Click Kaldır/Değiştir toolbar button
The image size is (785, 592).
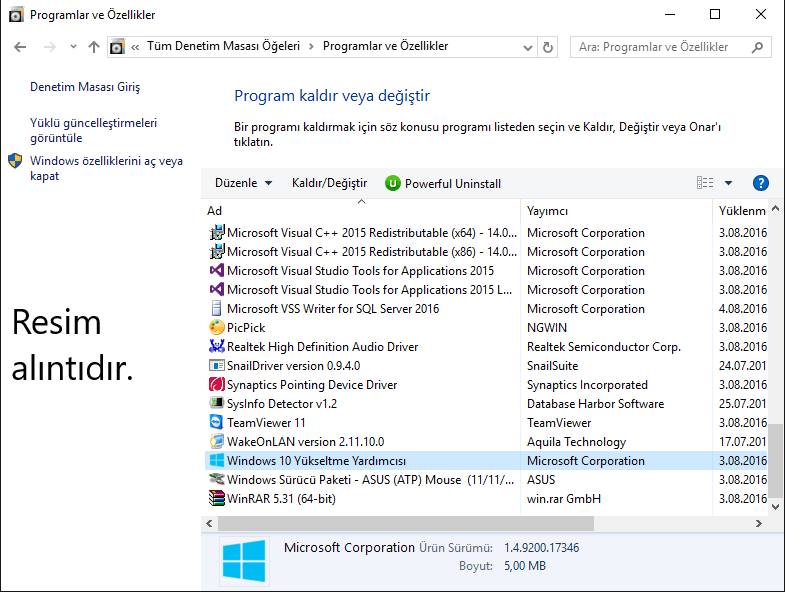click(329, 183)
